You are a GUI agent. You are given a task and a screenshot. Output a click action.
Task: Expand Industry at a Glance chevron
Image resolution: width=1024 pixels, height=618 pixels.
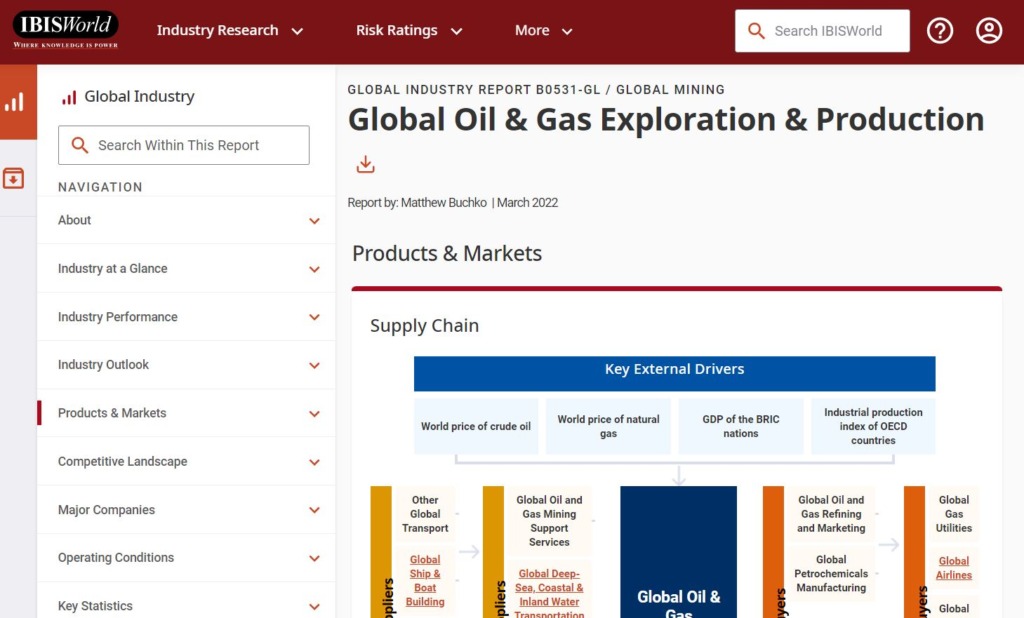click(314, 269)
